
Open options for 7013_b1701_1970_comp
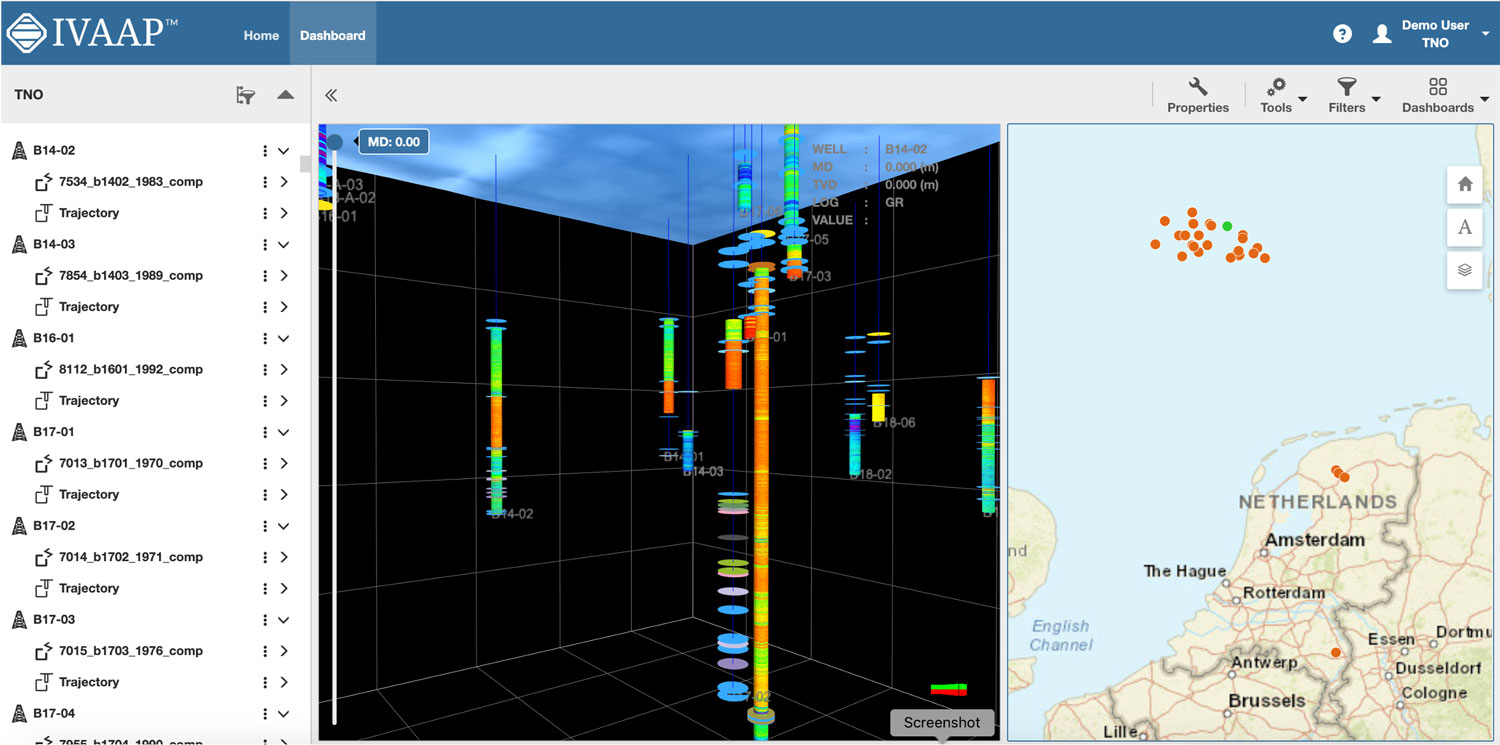click(265, 463)
